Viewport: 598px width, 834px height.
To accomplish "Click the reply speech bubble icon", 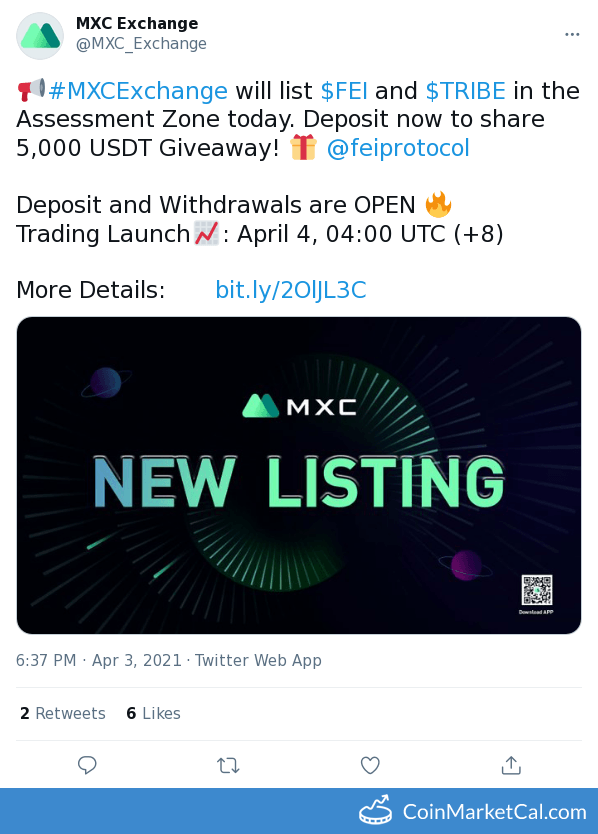I will coord(87,765).
